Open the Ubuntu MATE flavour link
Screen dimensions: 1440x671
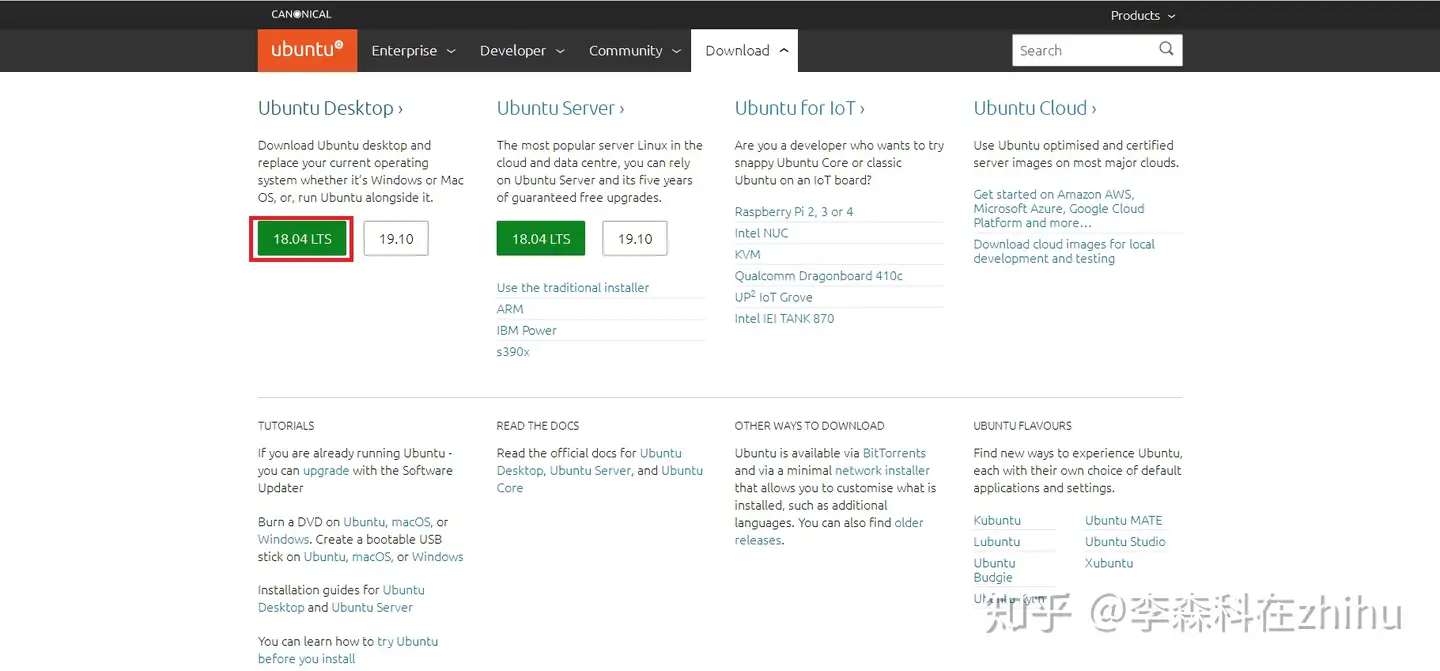[1124, 521]
